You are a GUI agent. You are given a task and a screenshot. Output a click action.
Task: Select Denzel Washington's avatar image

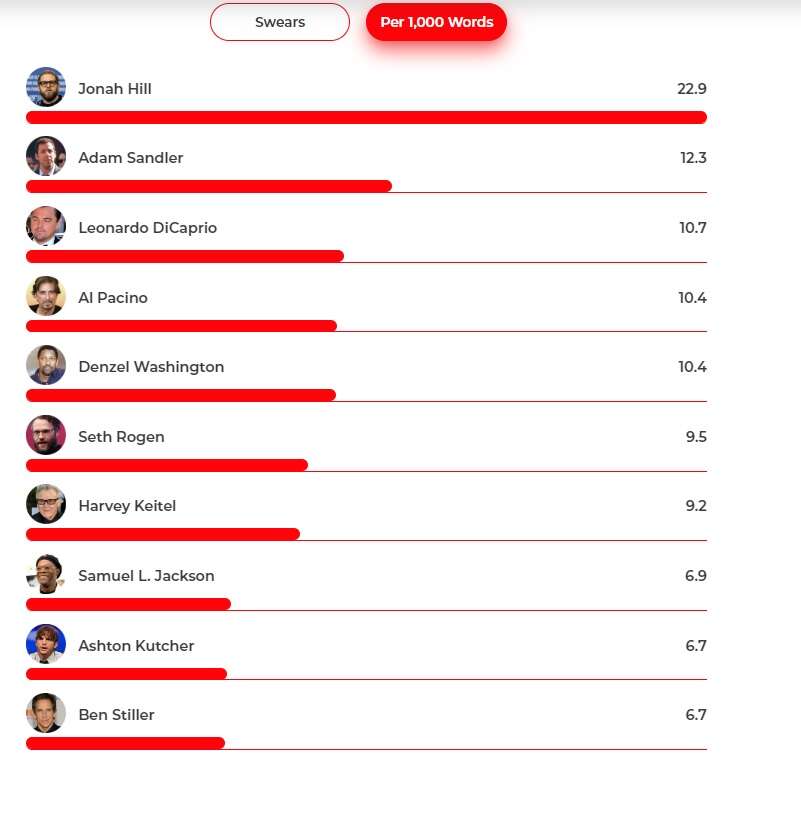pos(46,366)
